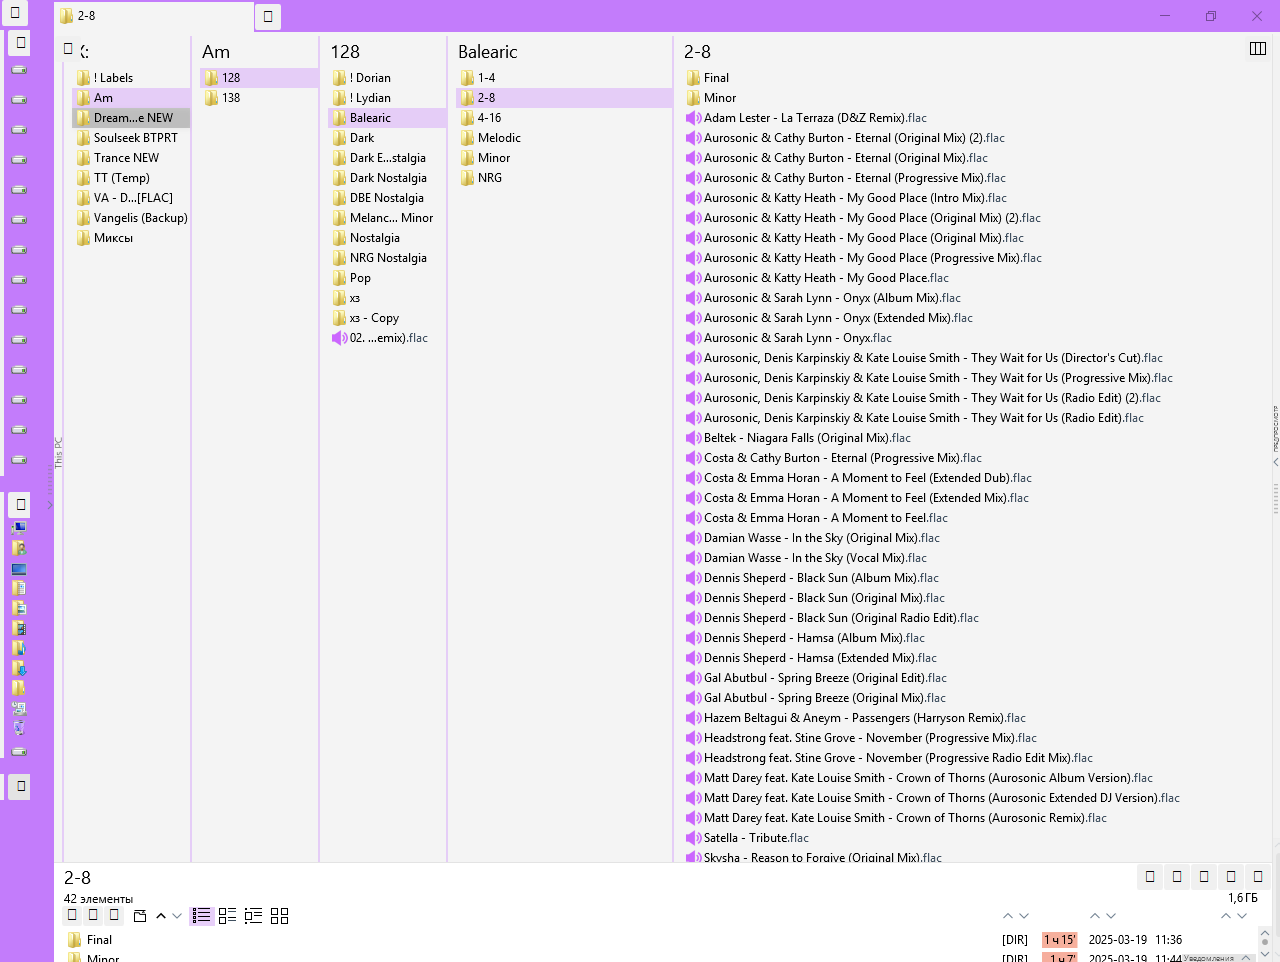Screen dimensions: 1280x962
Task: Switch to the indented tree list view icon
Action: (253, 915)
